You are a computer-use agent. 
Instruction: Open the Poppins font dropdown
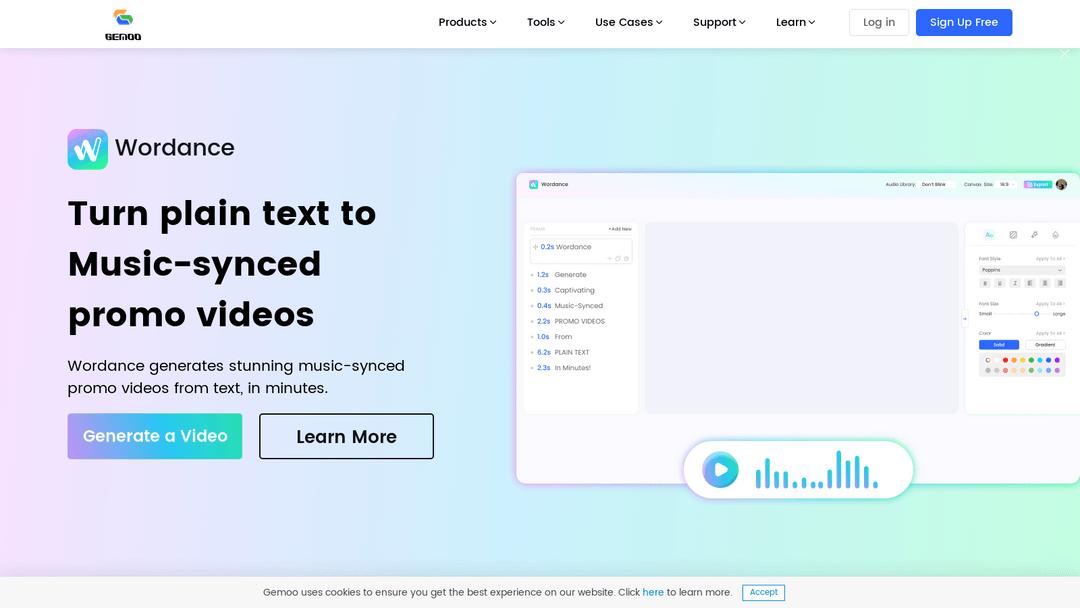[1022, 270]
